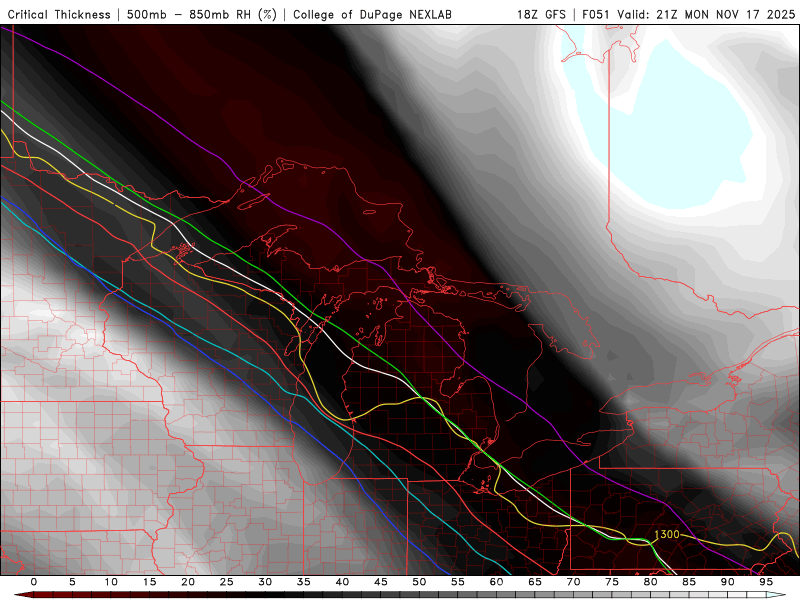Image resolution: width=800 pixels, height=600 pixels.
Task: Click the "75" value on the color scale
Action: click(612, 582)
